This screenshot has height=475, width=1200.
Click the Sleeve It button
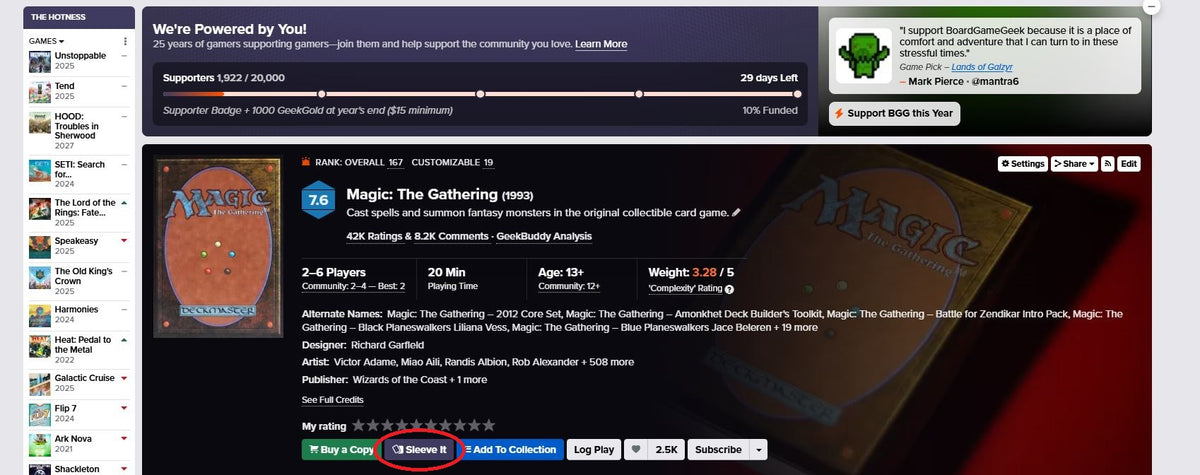pyautogui.click(x=420, y=450)
